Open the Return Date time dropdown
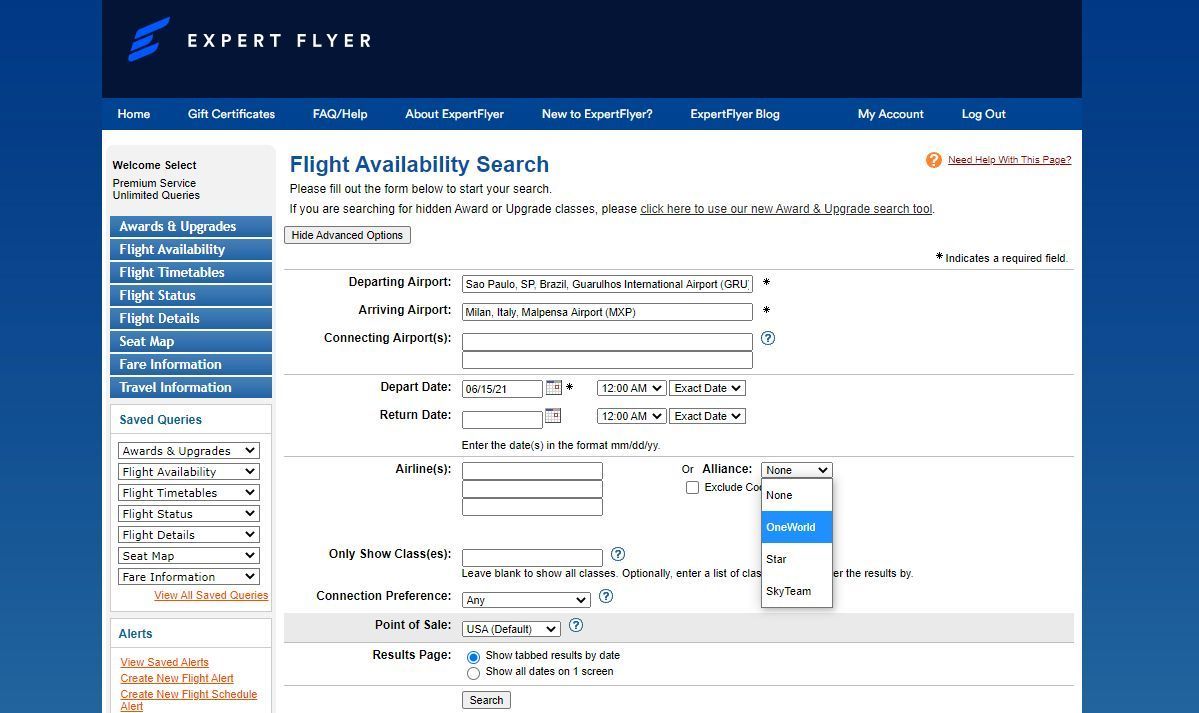The image size is (1199, 713). click(x=632, y=416)
